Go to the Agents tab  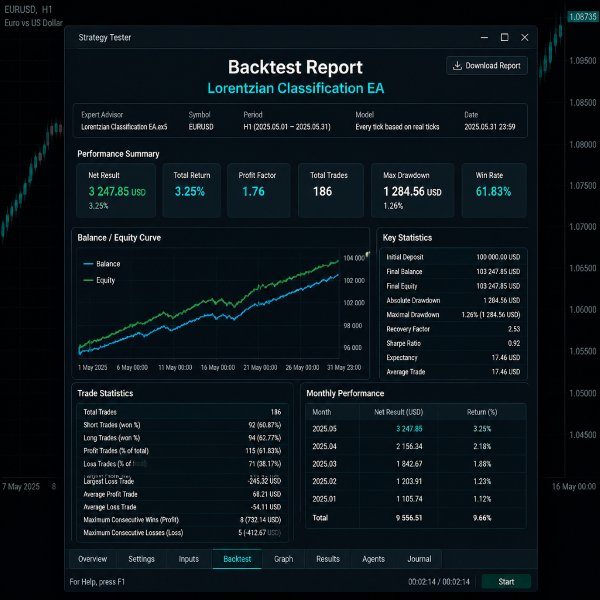(373, 559)
